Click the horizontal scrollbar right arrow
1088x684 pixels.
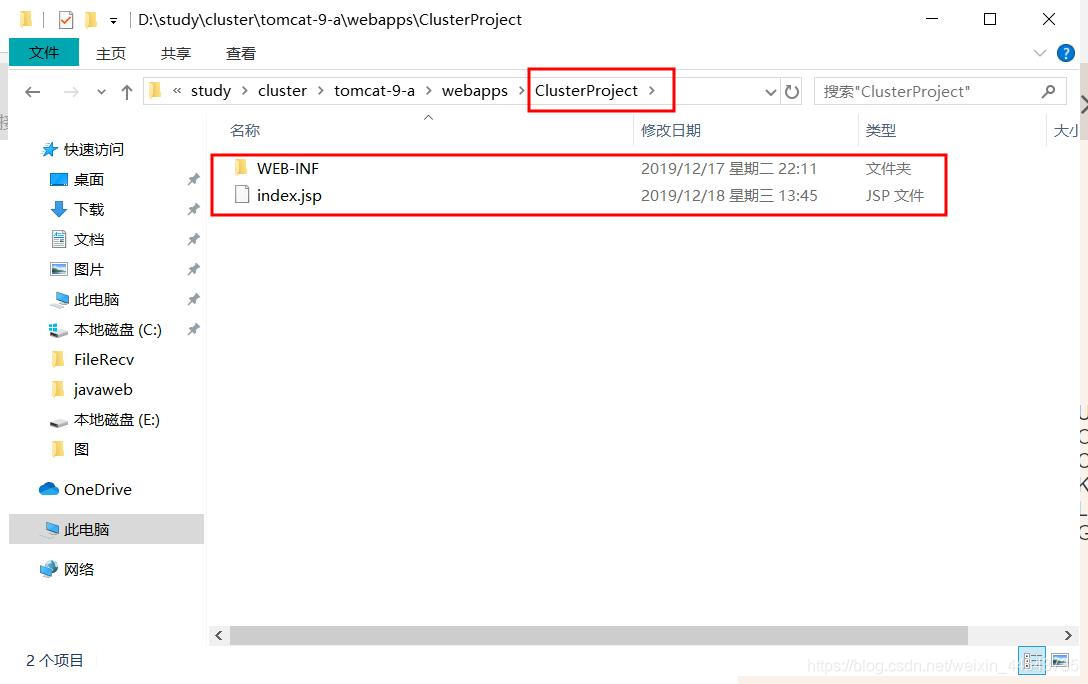point(1068,635)
